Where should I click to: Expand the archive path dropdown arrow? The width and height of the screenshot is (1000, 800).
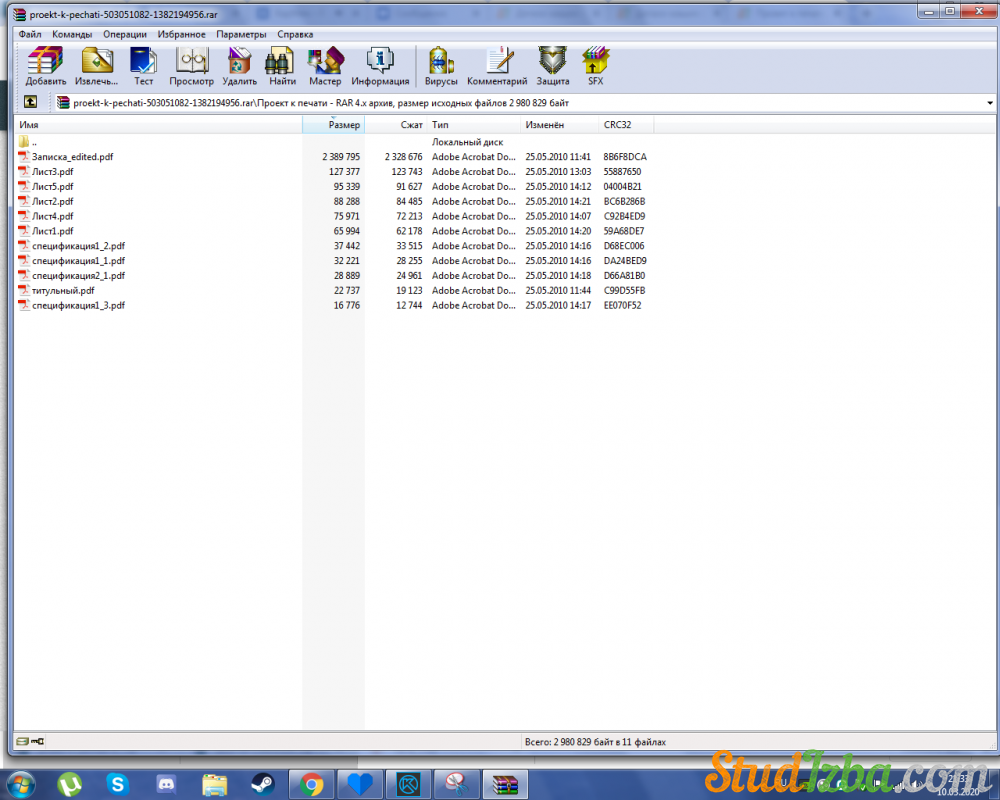[x=989, y=103]
